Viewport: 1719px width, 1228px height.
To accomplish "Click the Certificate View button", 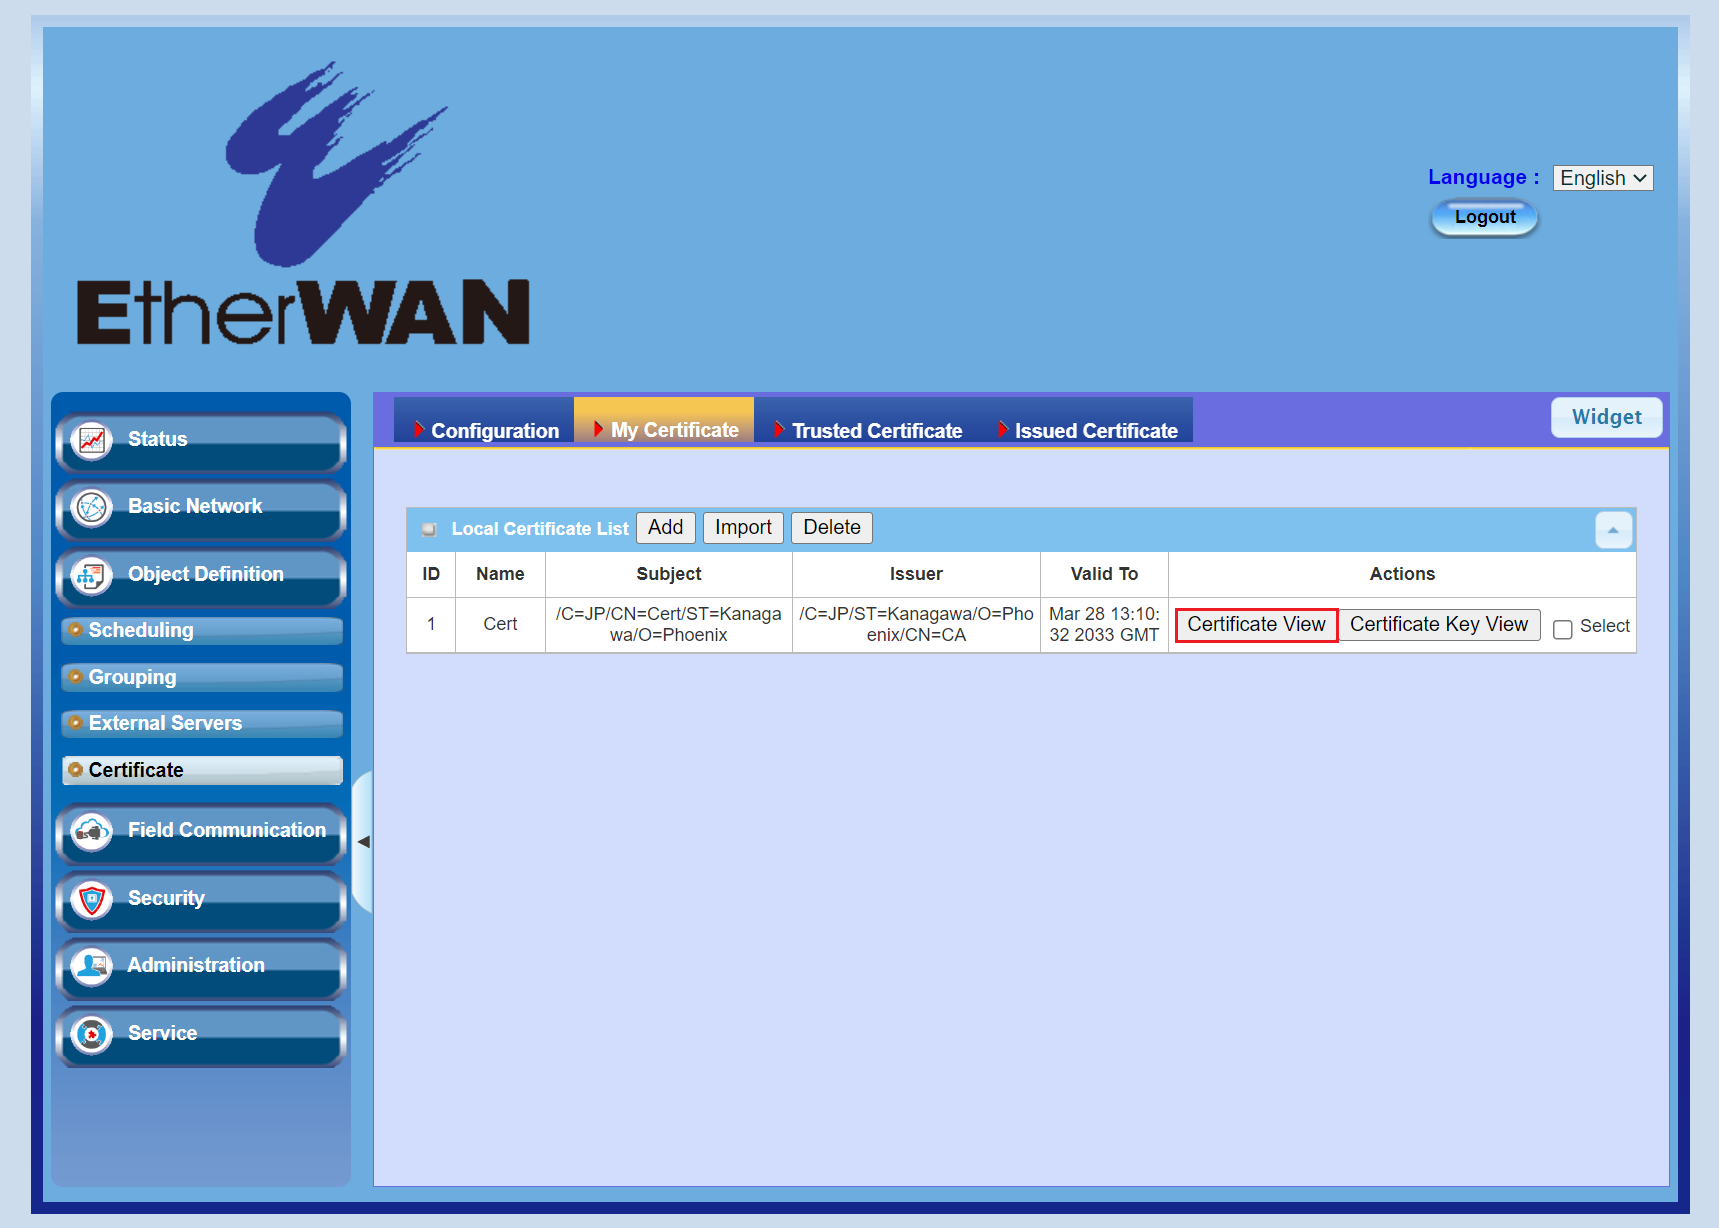I will [1256, 625].
